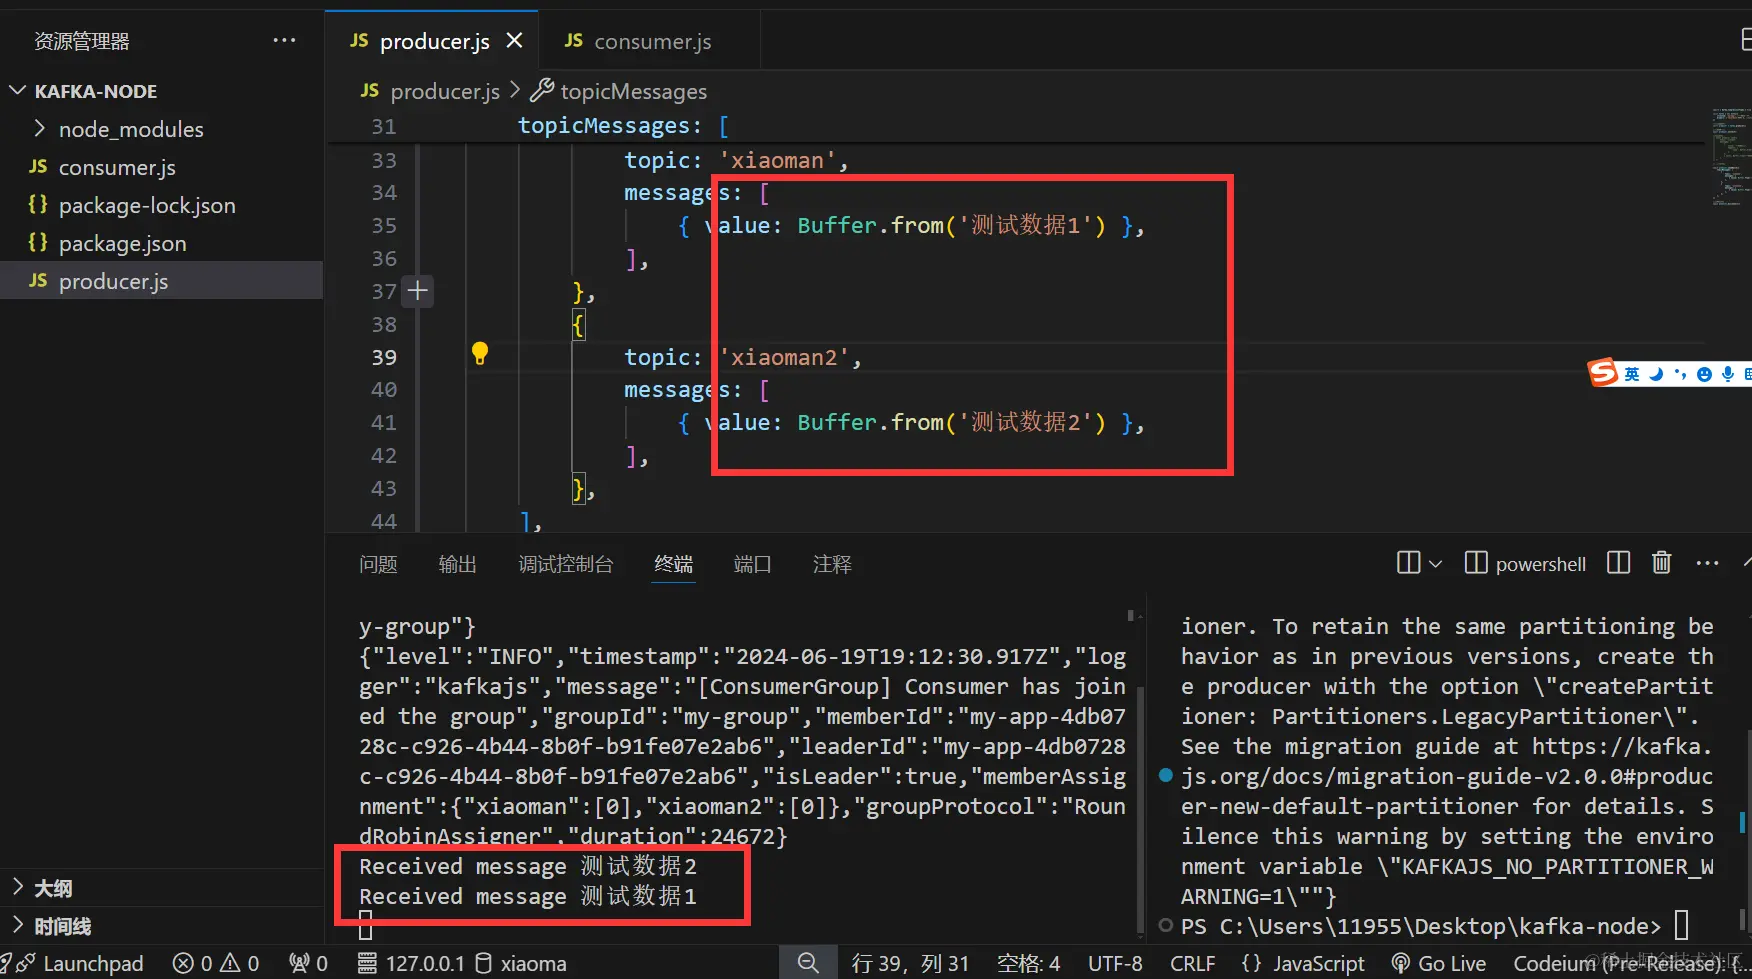Click the panel layout split icon
The height and width of the screenshot is (979, 1752).
pos(1618,563)
